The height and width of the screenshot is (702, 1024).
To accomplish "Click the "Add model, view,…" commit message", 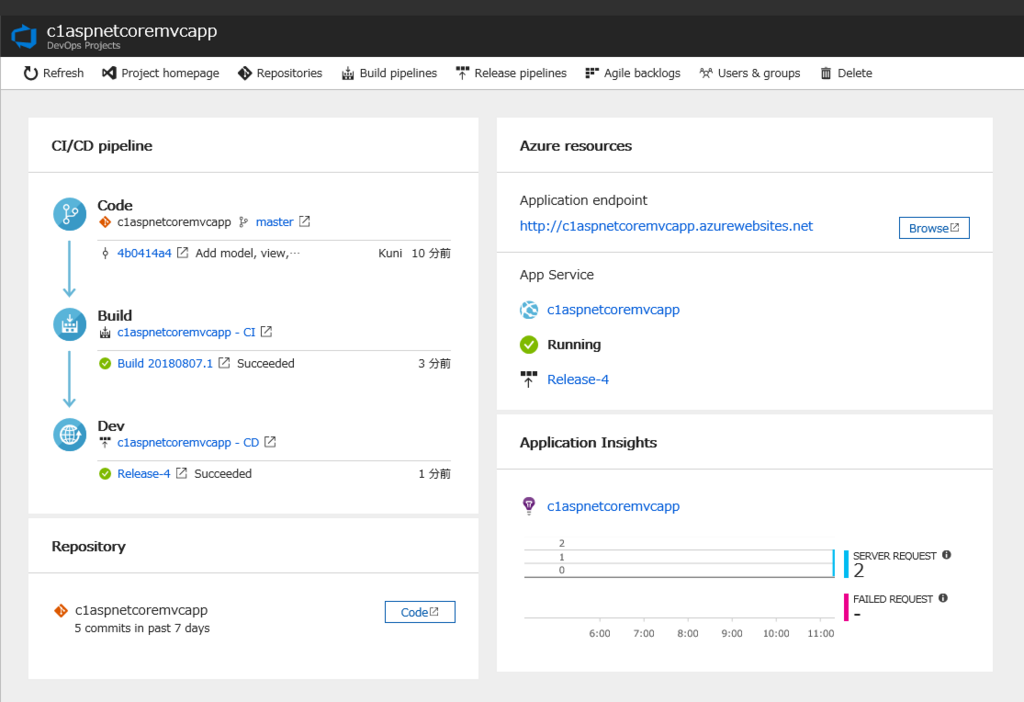I will coord(248,253).
